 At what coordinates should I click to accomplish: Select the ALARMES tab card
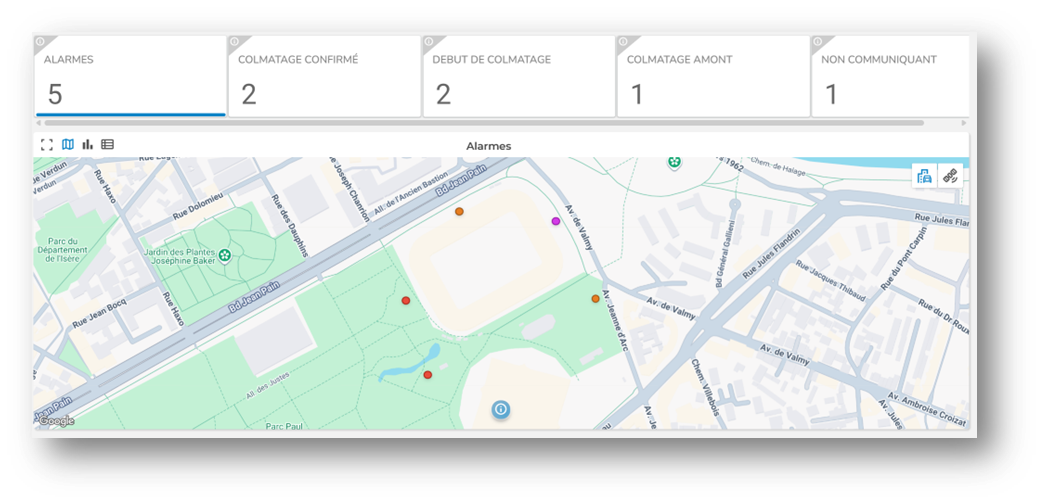coord(130,78)
